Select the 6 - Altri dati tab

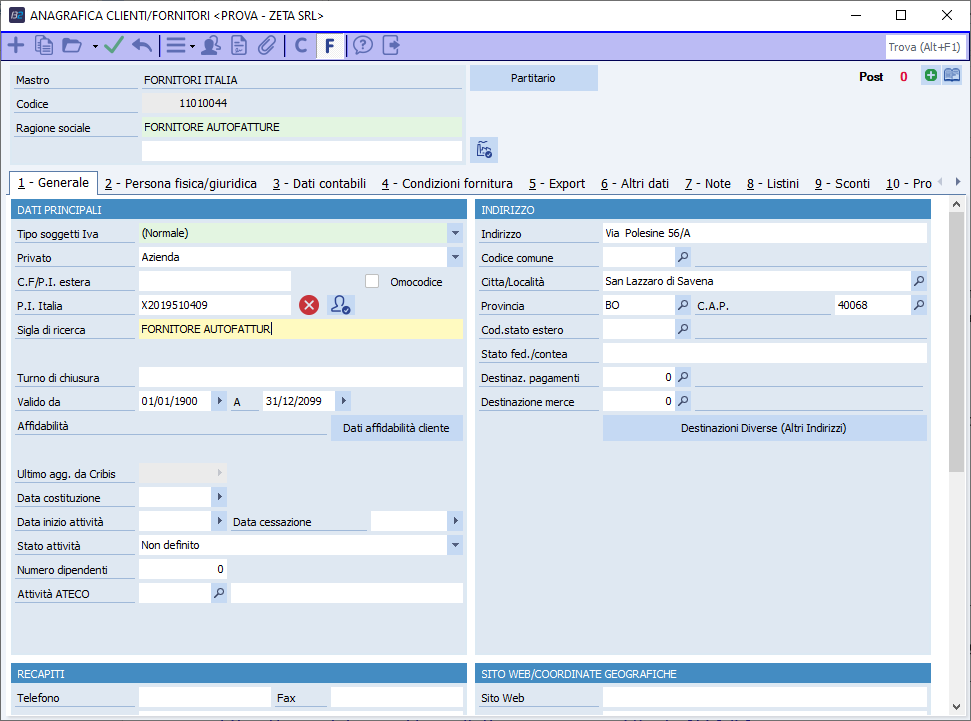(635, 183)
